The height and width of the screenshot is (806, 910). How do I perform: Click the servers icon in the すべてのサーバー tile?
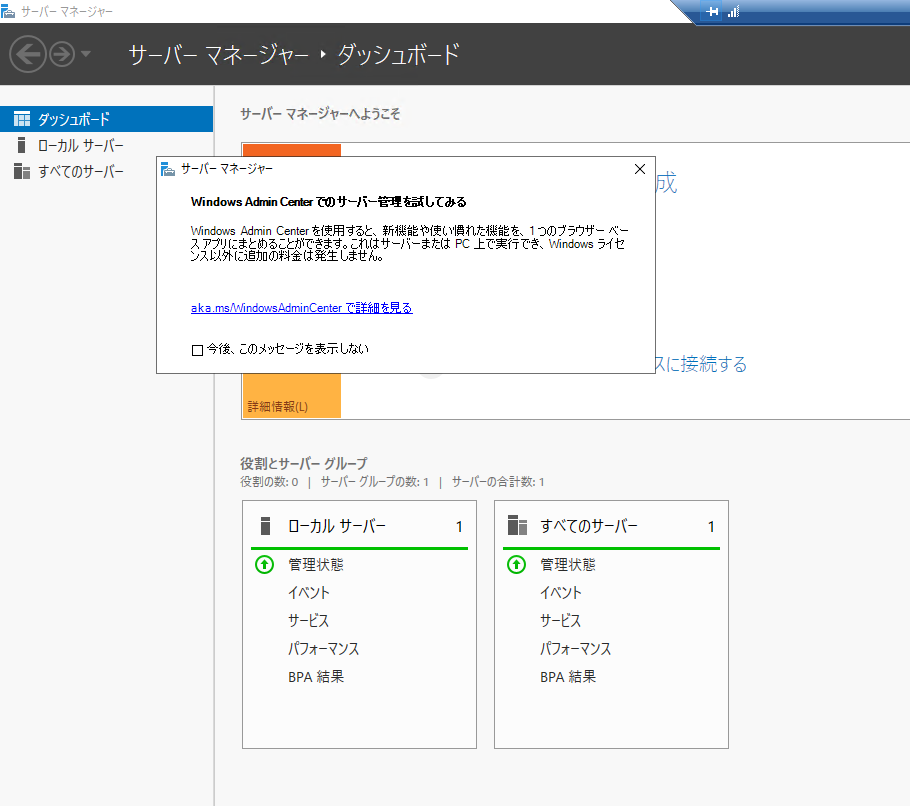(x=517, y=525)
